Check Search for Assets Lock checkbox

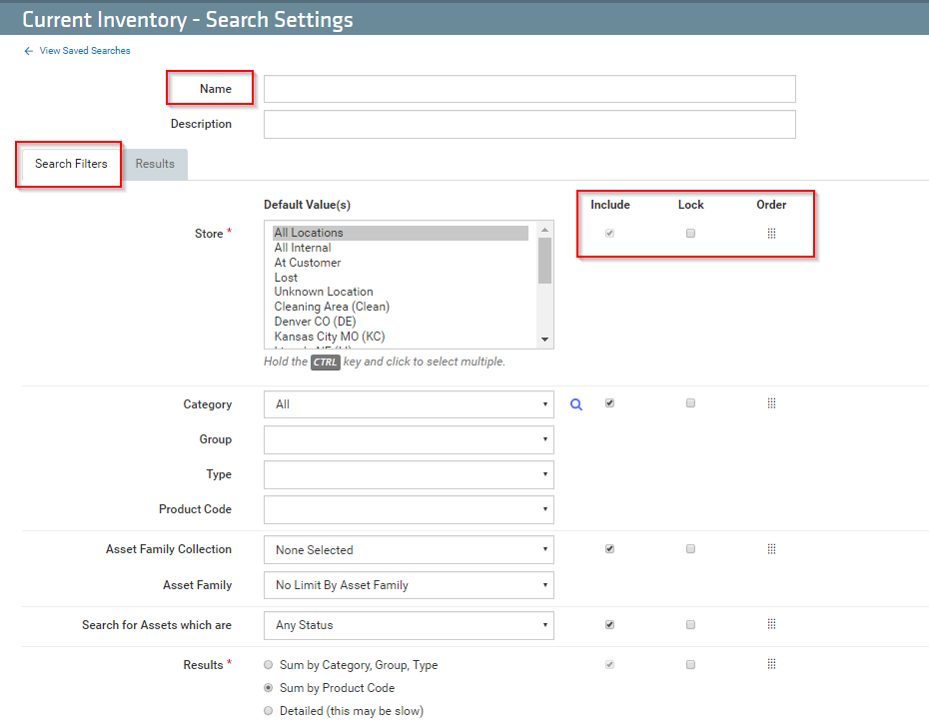point(690,624)
